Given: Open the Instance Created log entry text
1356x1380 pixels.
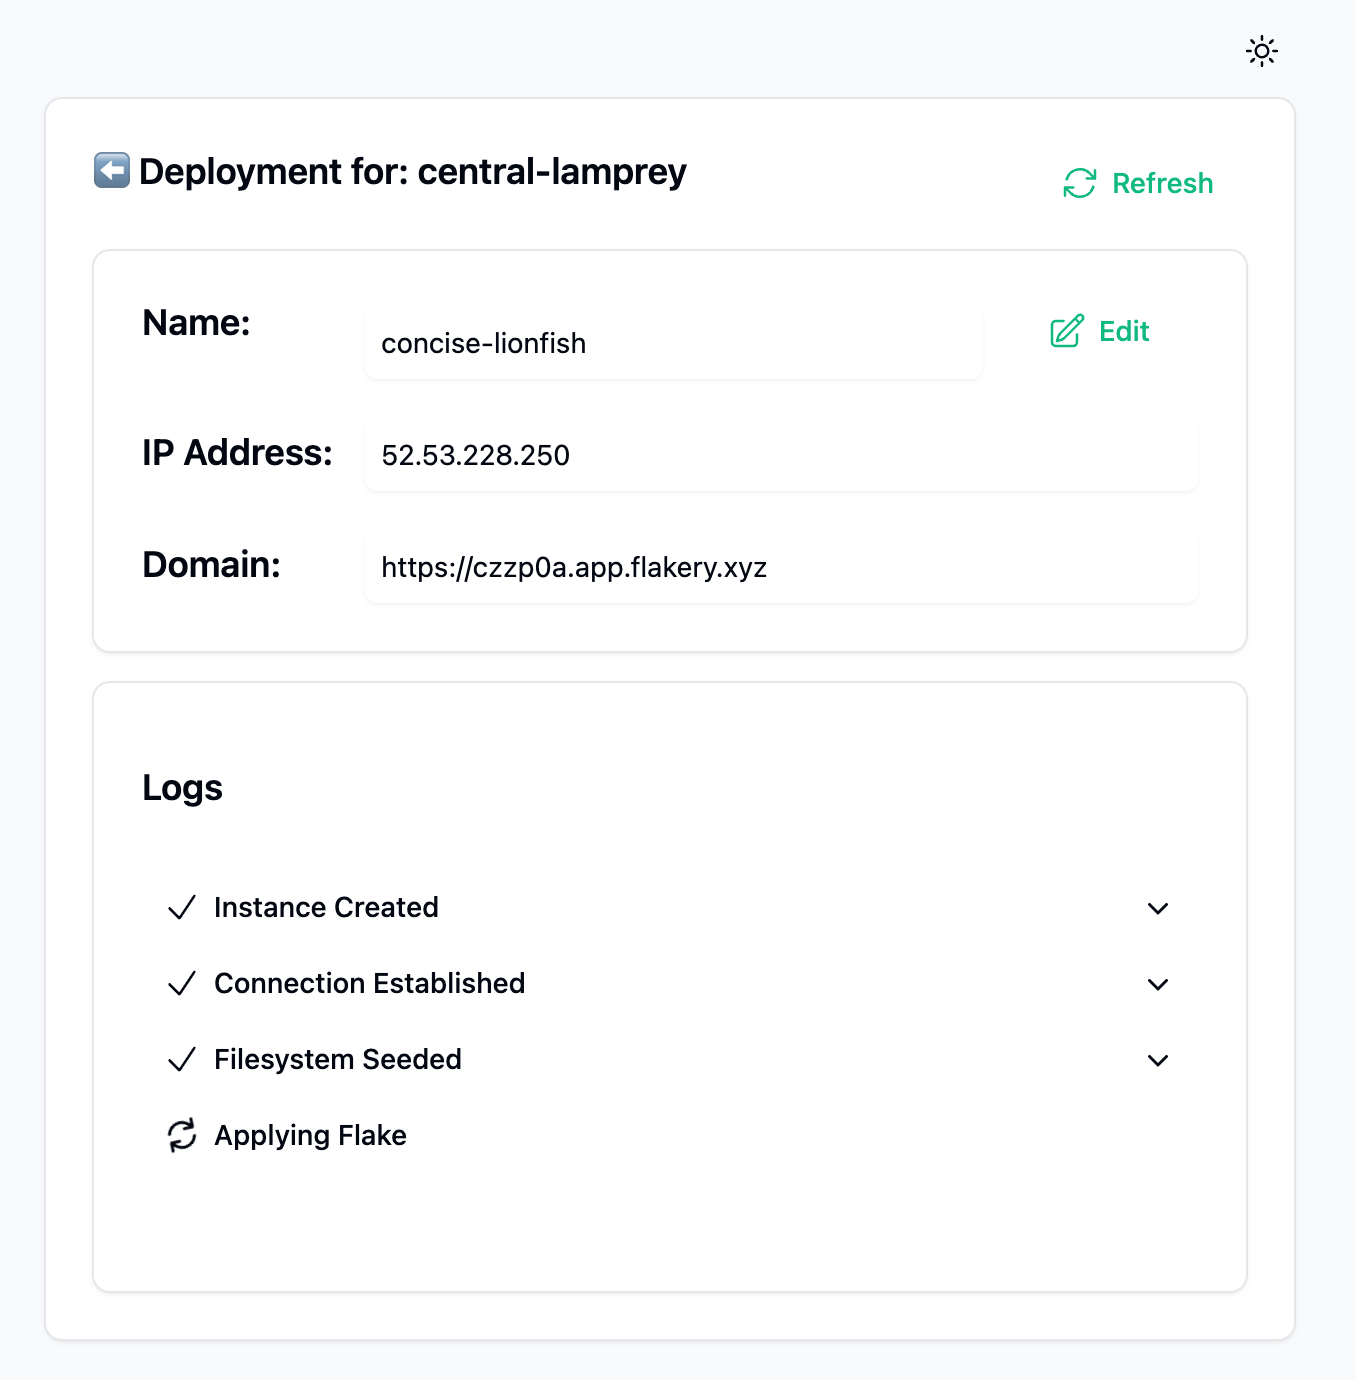Looking at the screenshot, I should [326, 907].
